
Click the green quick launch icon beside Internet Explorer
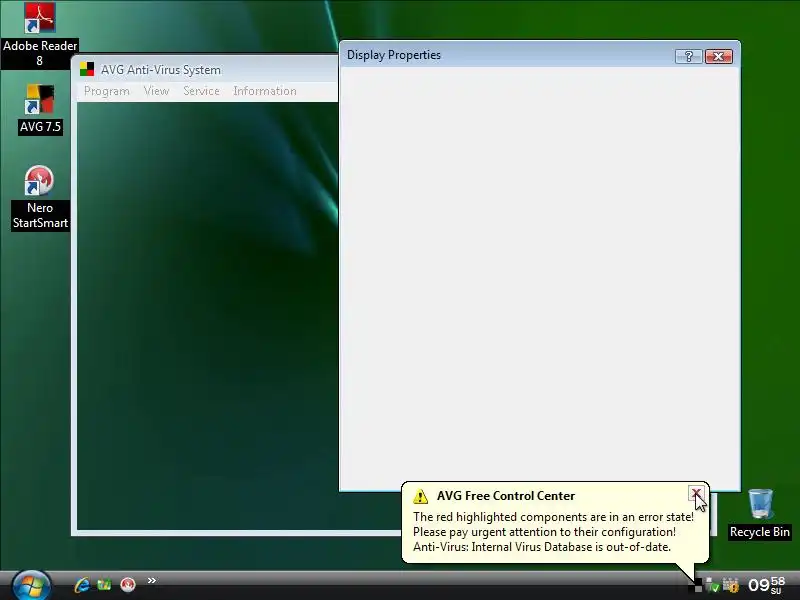pos(104,584)
